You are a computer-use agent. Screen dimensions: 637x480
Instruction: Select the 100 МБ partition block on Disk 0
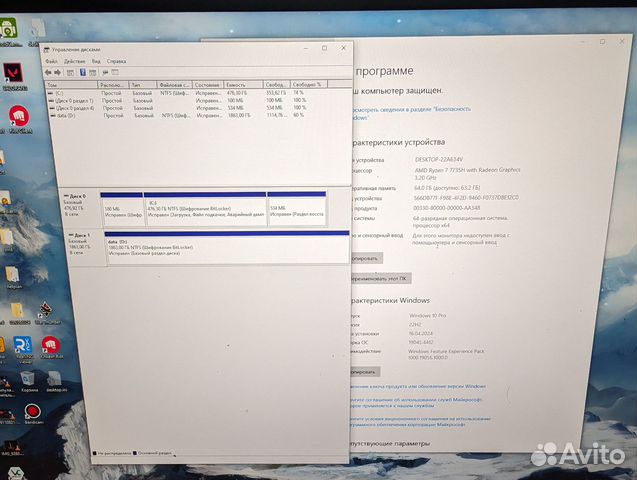coord(121,209)
